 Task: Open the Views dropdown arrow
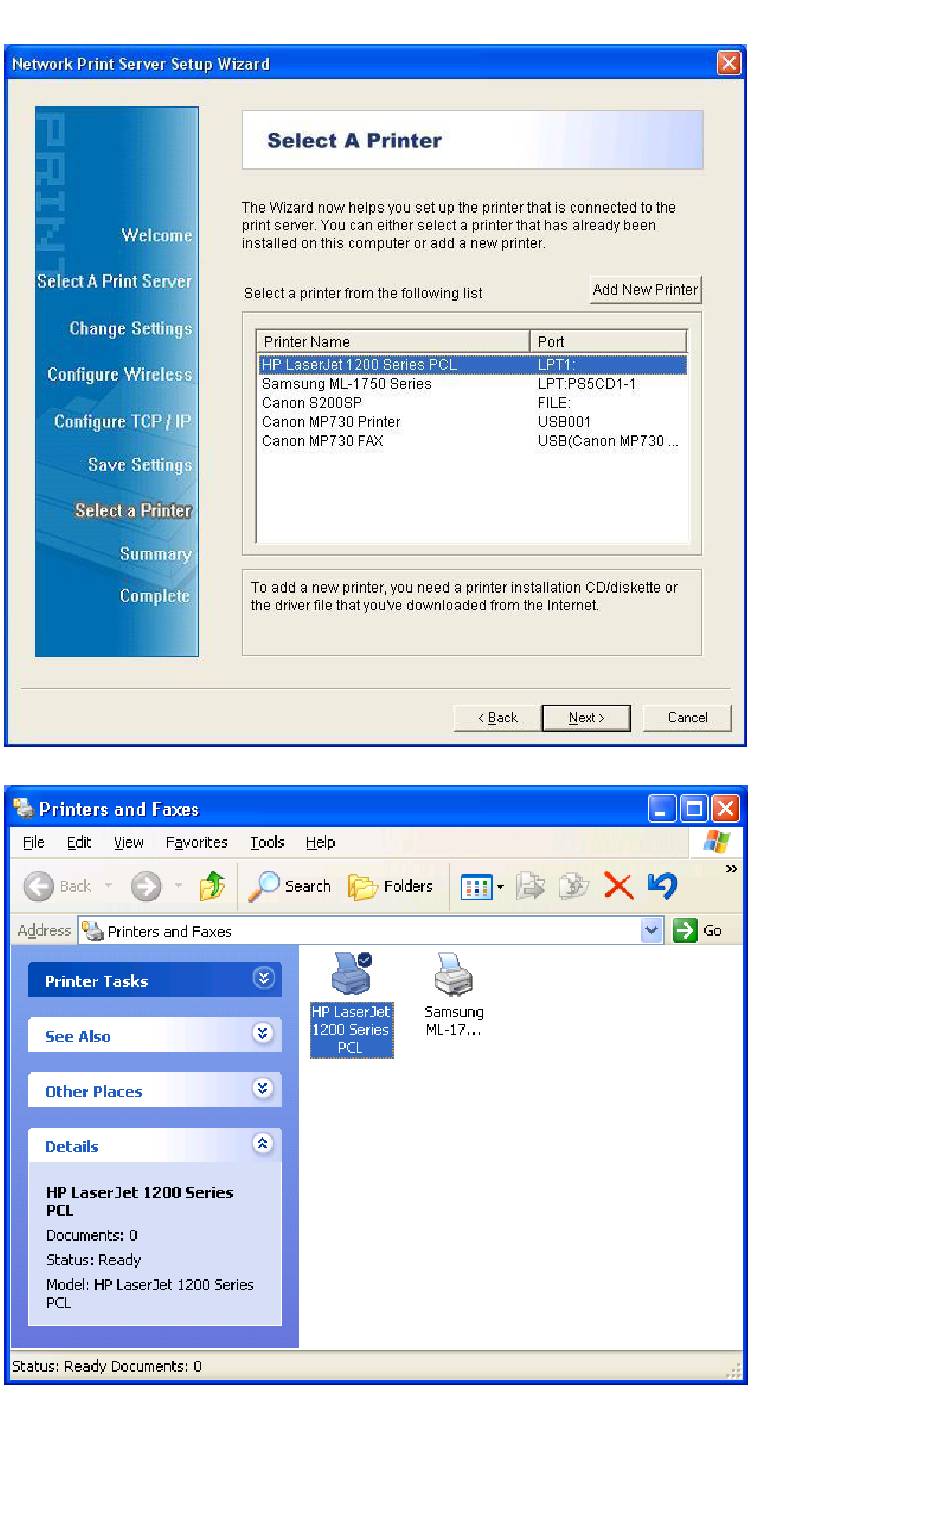click(x=500, y=886)
